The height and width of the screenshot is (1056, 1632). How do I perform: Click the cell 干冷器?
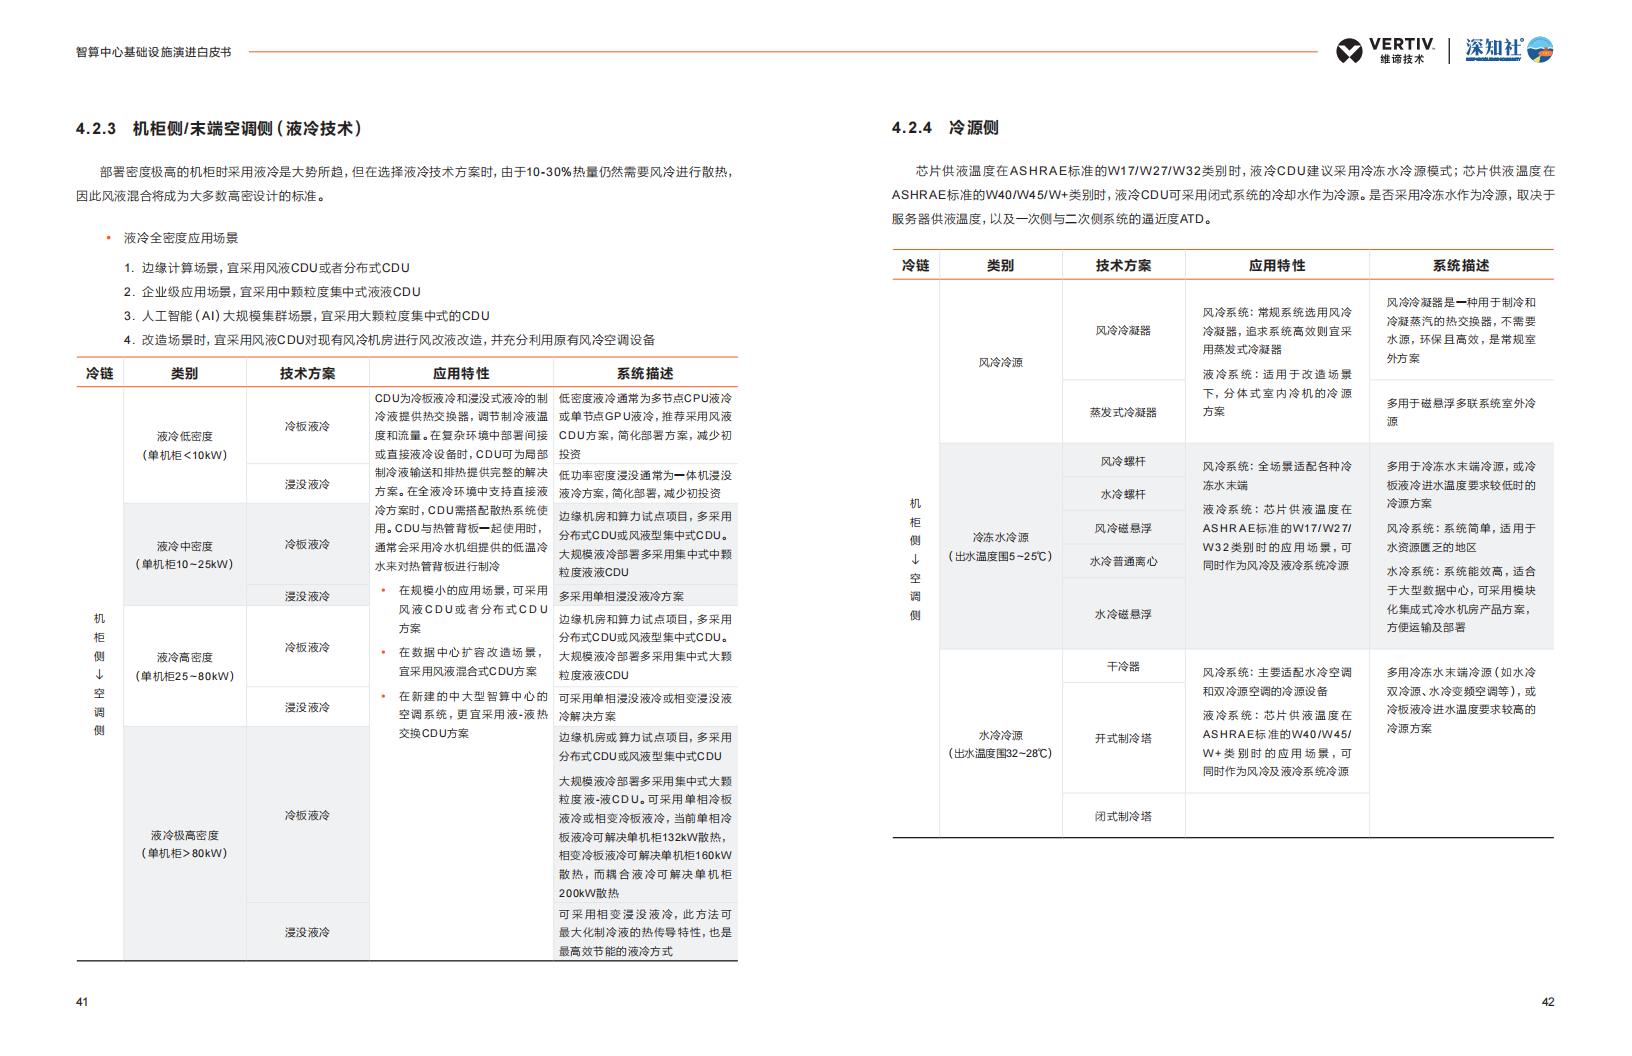[x=1123, y=666]
